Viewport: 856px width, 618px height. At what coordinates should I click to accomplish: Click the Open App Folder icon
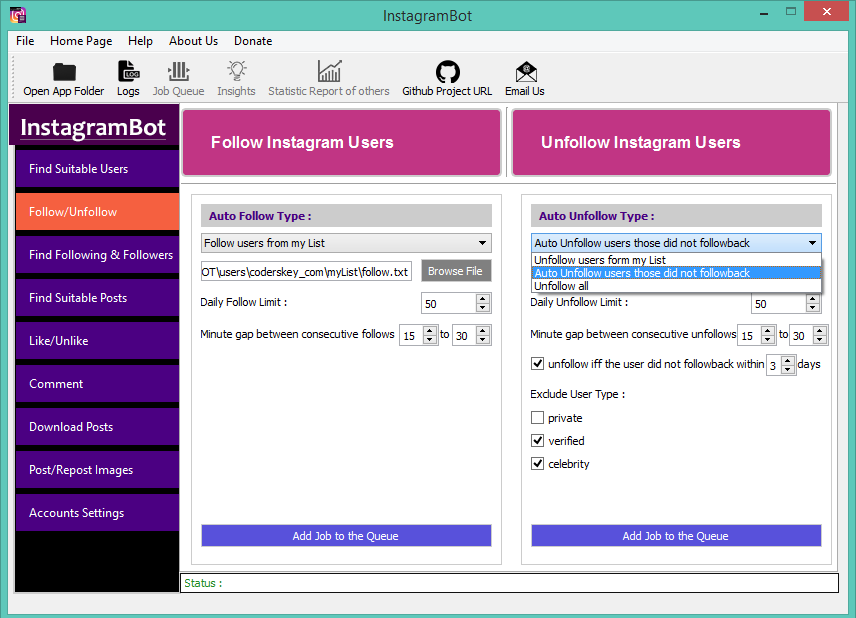(x=64, y=72)
